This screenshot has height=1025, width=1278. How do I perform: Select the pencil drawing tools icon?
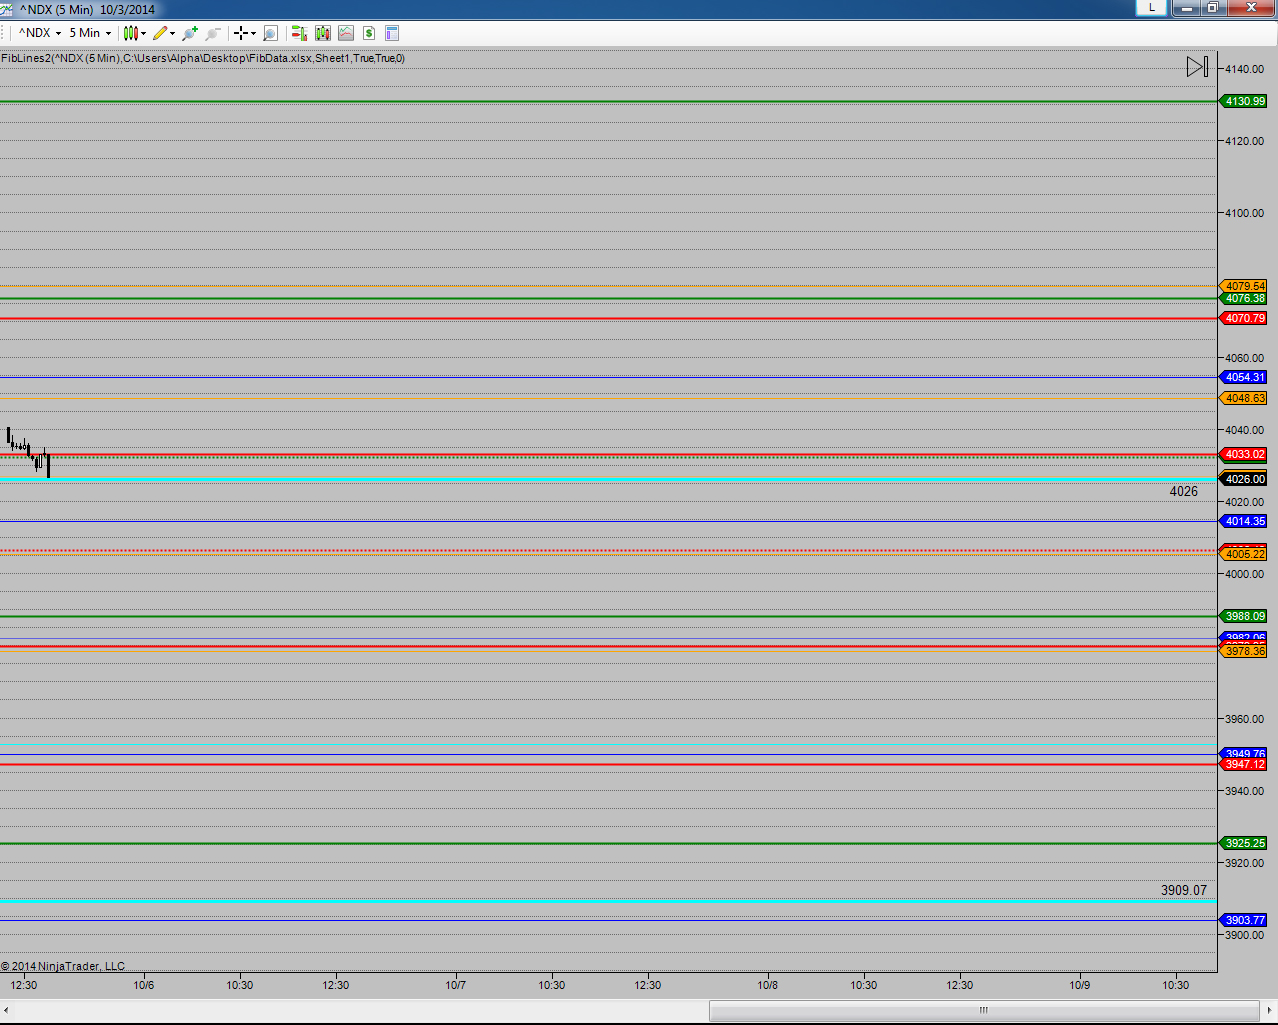[160, 33]
